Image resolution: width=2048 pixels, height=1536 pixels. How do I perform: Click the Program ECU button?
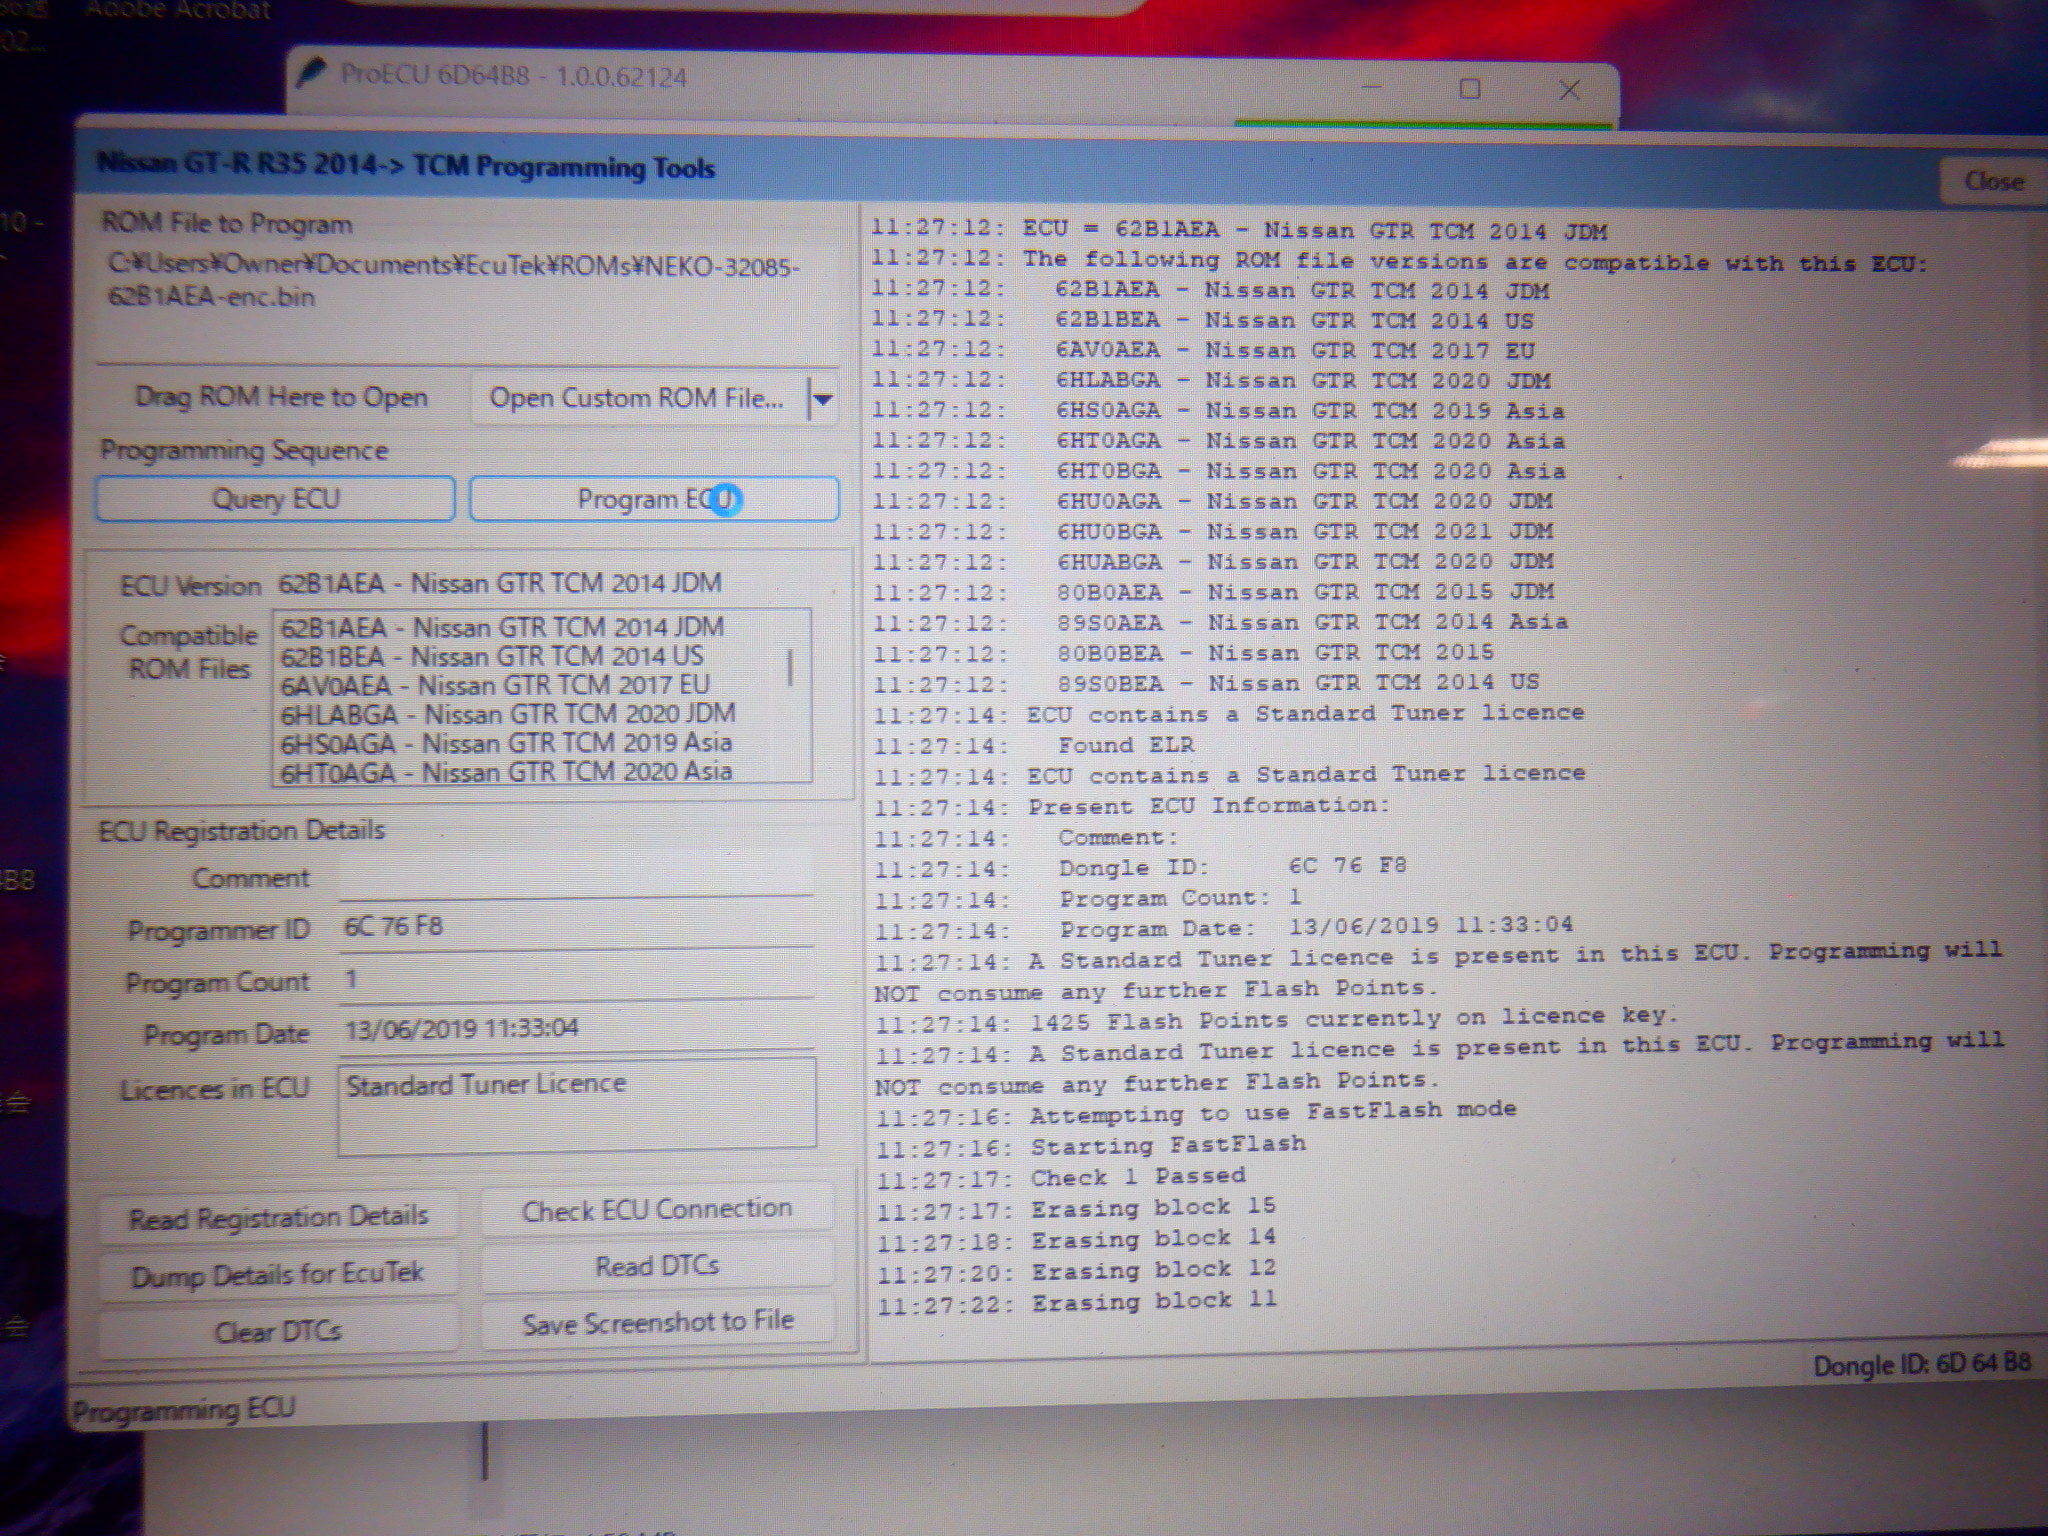click(x=654, y=499)
